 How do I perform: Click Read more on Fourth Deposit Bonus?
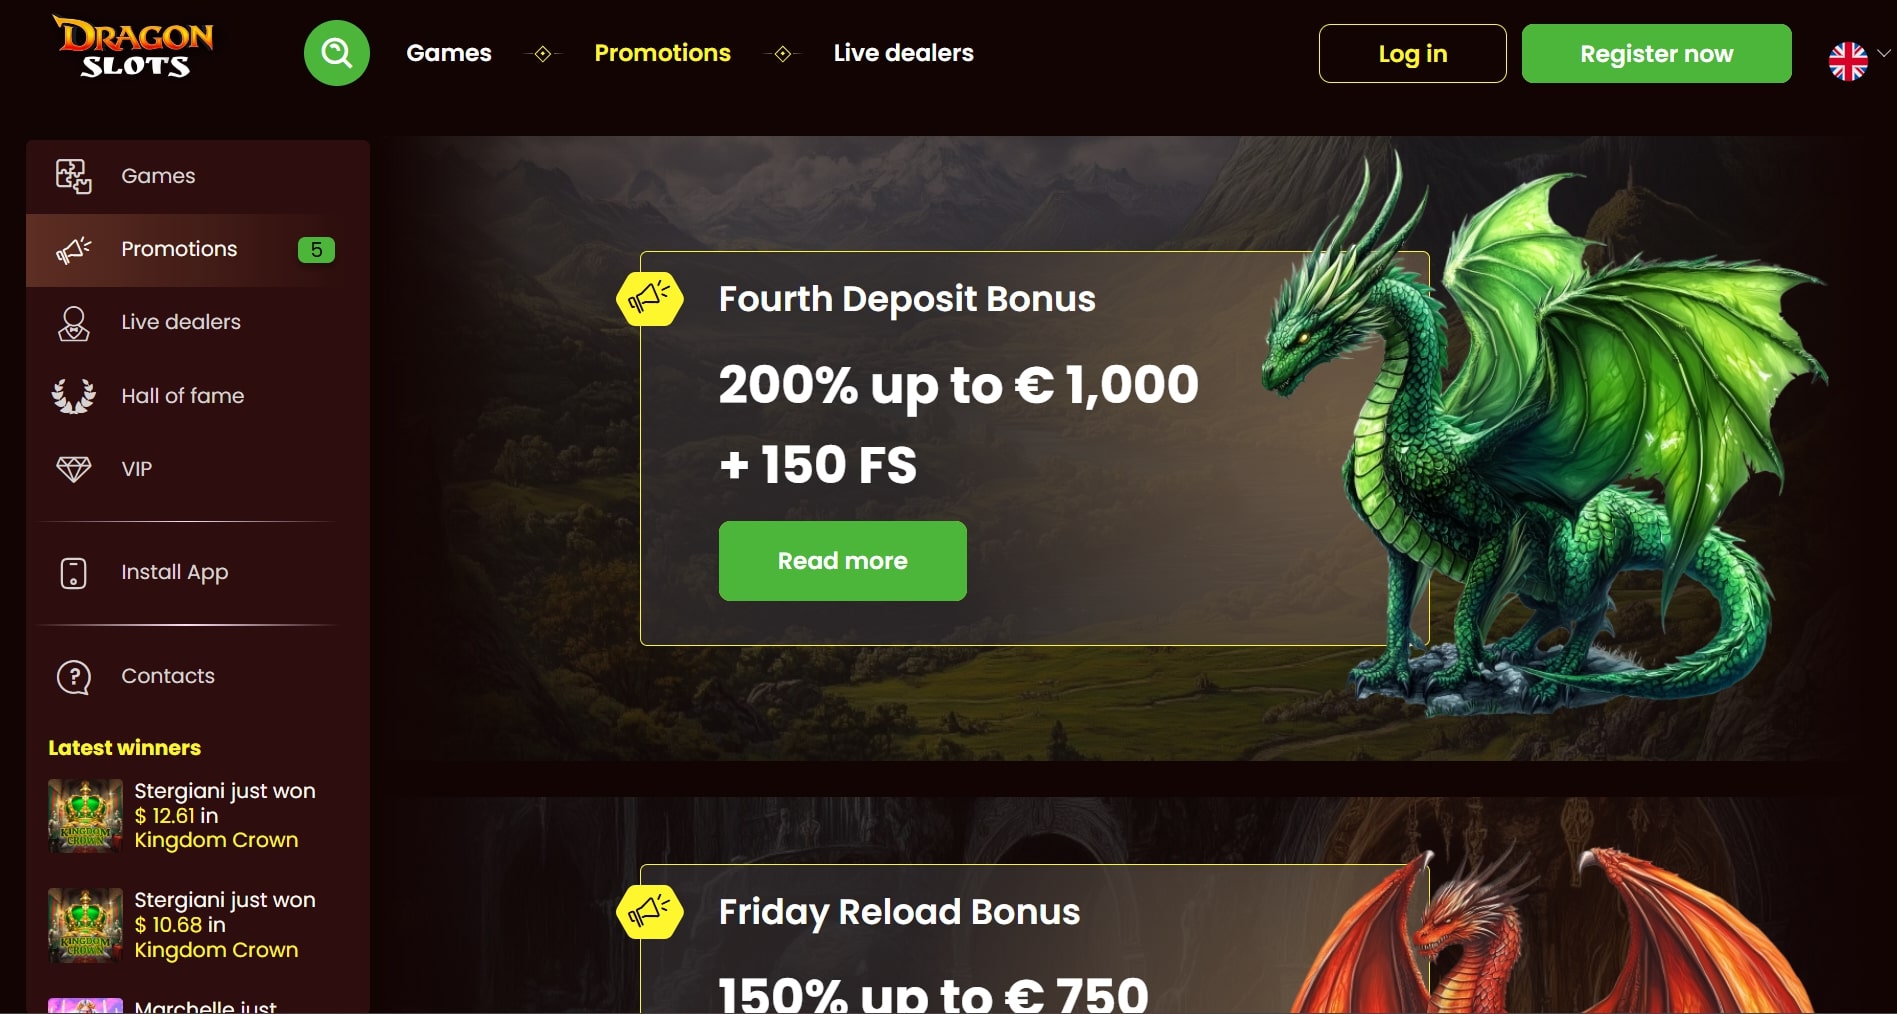pos(842,561)
